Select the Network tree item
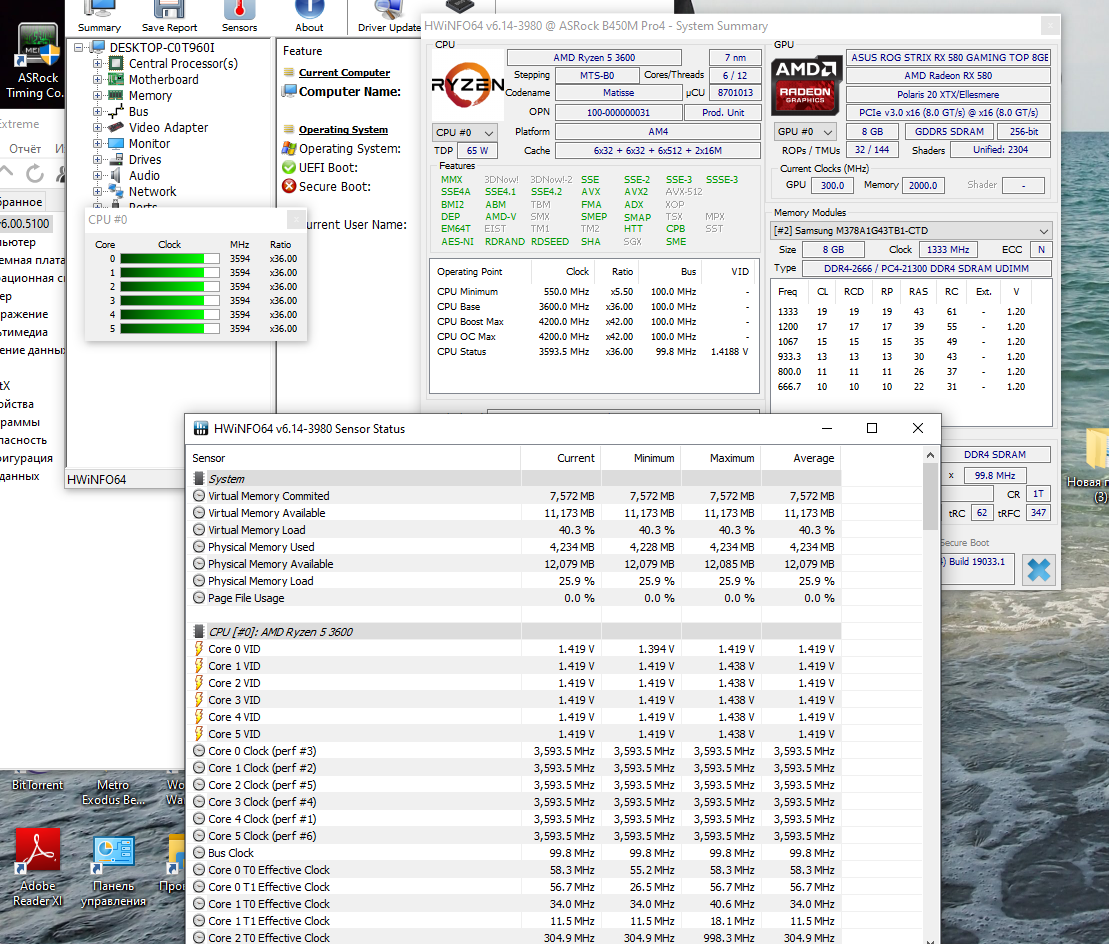1109x944 pixels. (x=152, y=192)
